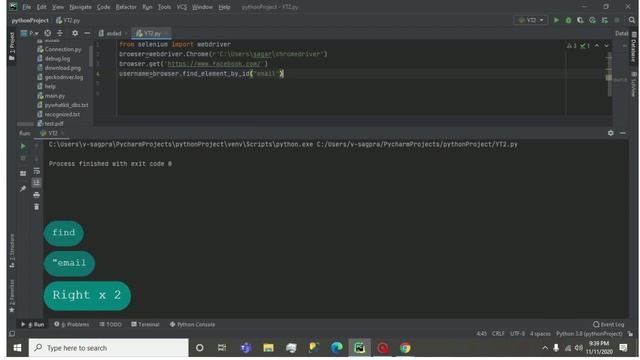Image resolution: width=640 pixels, height=360 pixels.
Task: Go to previous highlighted error arrow
Action: click(x=597, y=46)
